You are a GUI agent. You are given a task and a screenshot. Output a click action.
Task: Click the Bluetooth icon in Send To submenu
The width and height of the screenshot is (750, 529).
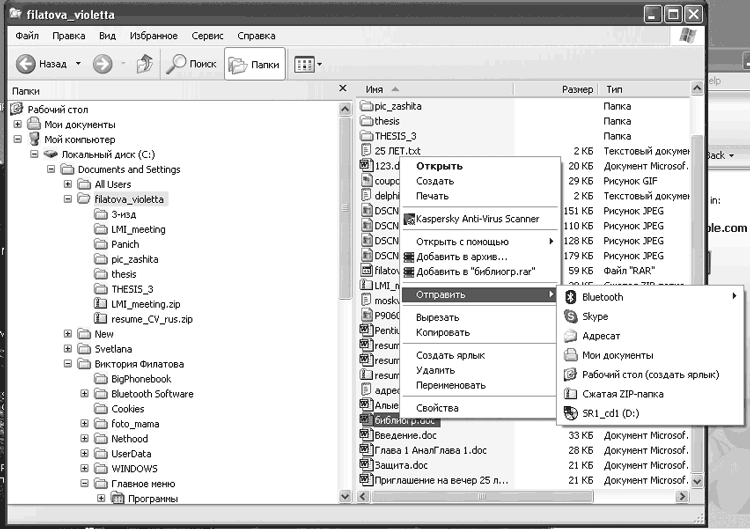coord(571,297)
